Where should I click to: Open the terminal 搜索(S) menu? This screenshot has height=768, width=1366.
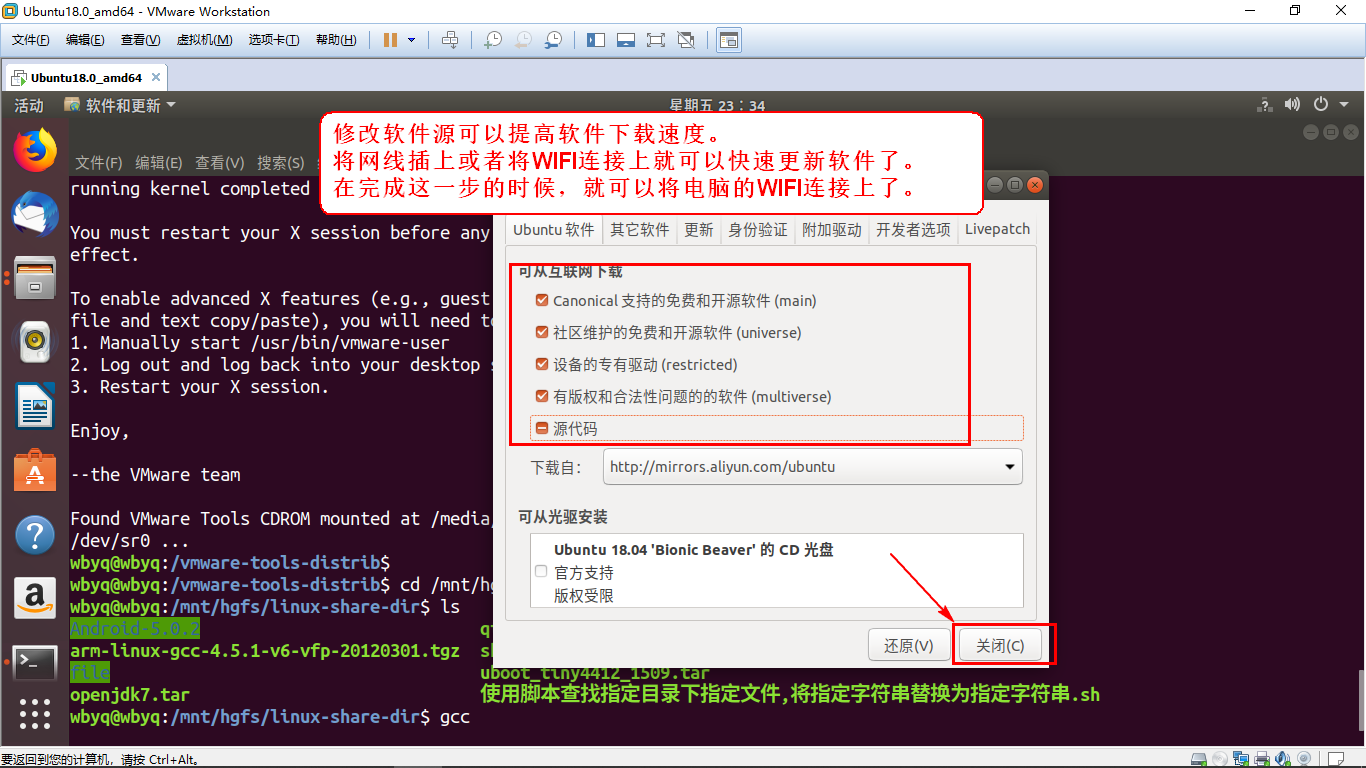coord(280,162)
